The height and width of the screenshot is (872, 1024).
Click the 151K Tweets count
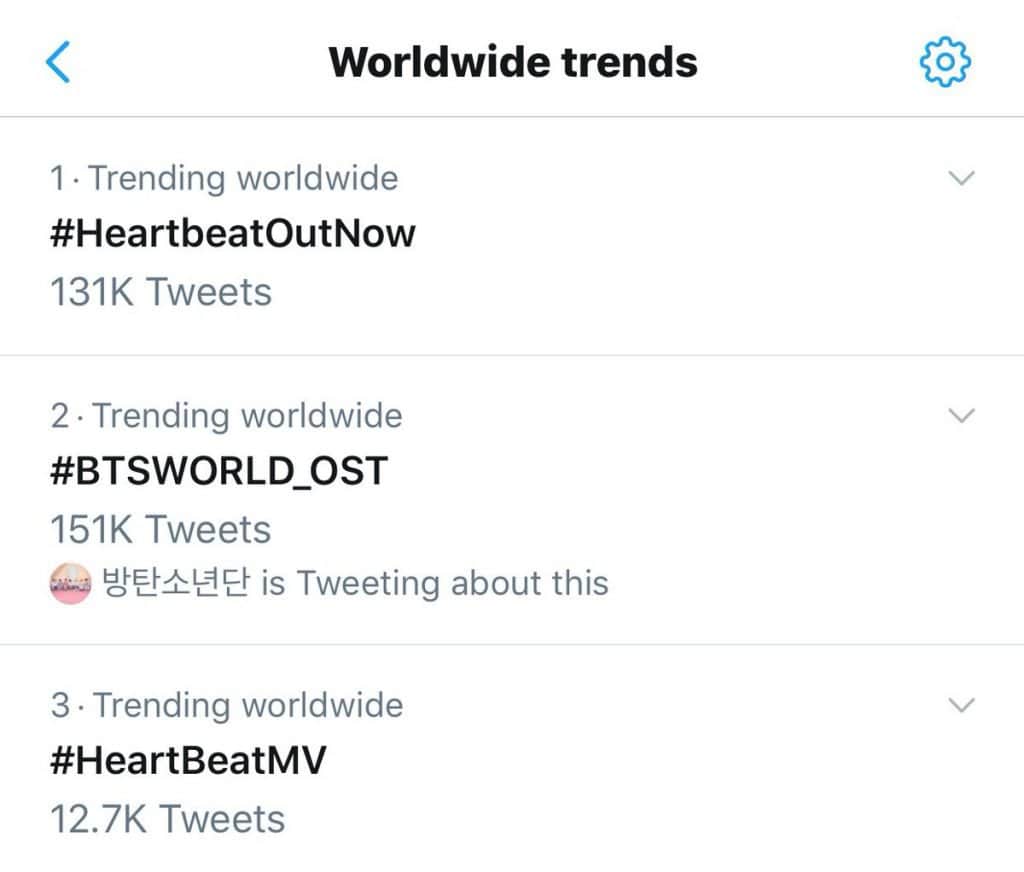pyautogui.click(x=160, y=529)
